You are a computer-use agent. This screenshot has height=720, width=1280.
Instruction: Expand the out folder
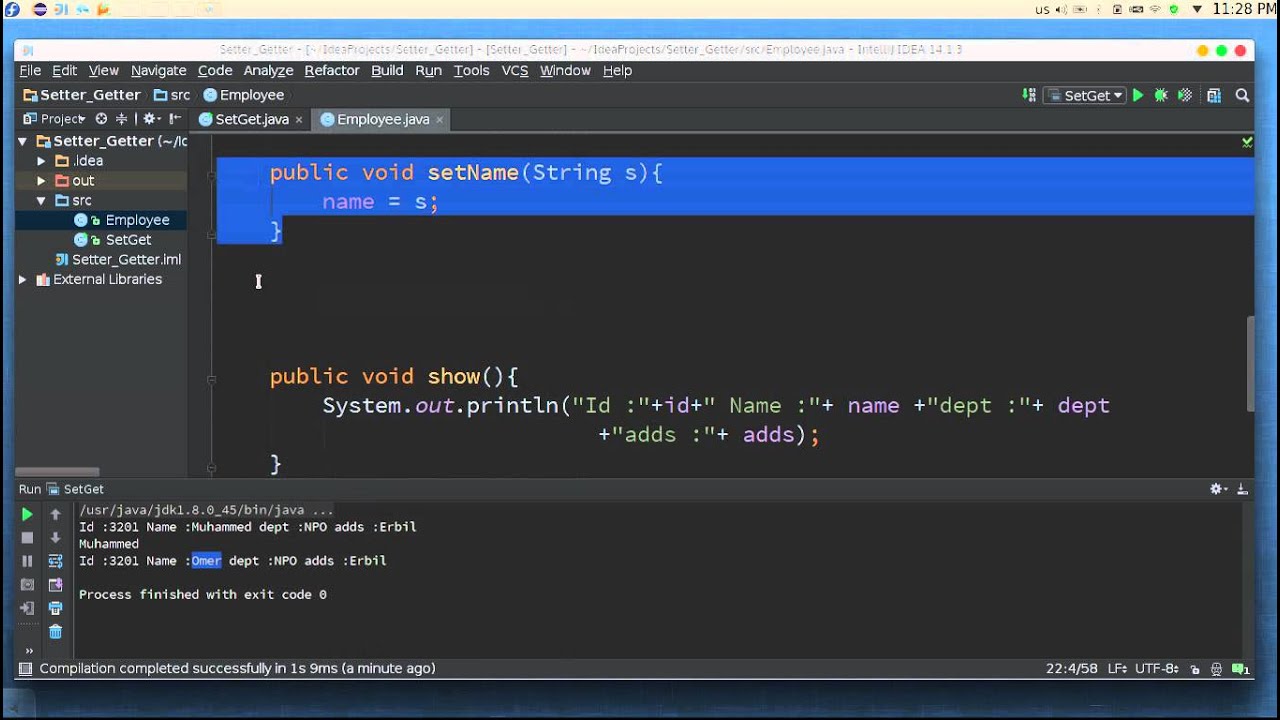click(41, 181)
